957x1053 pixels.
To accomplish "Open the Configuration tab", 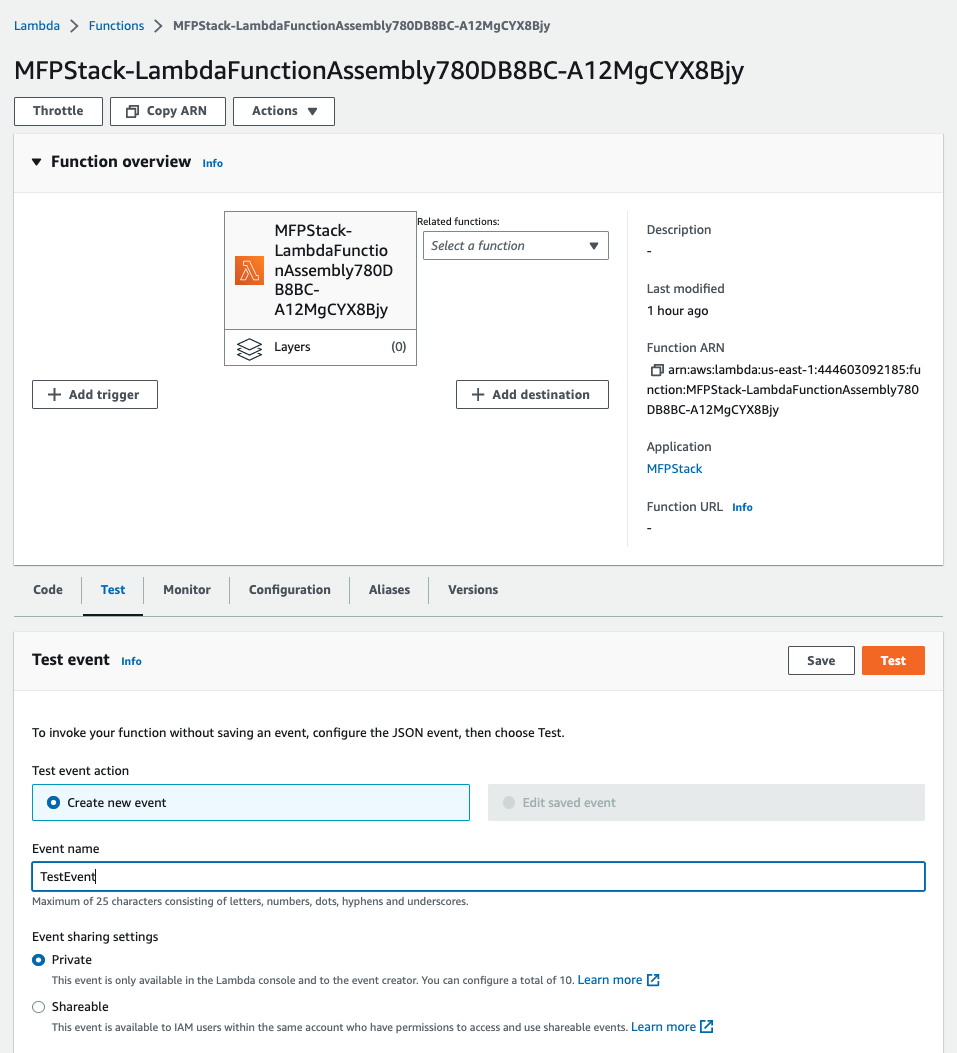I will click(289, 590).
